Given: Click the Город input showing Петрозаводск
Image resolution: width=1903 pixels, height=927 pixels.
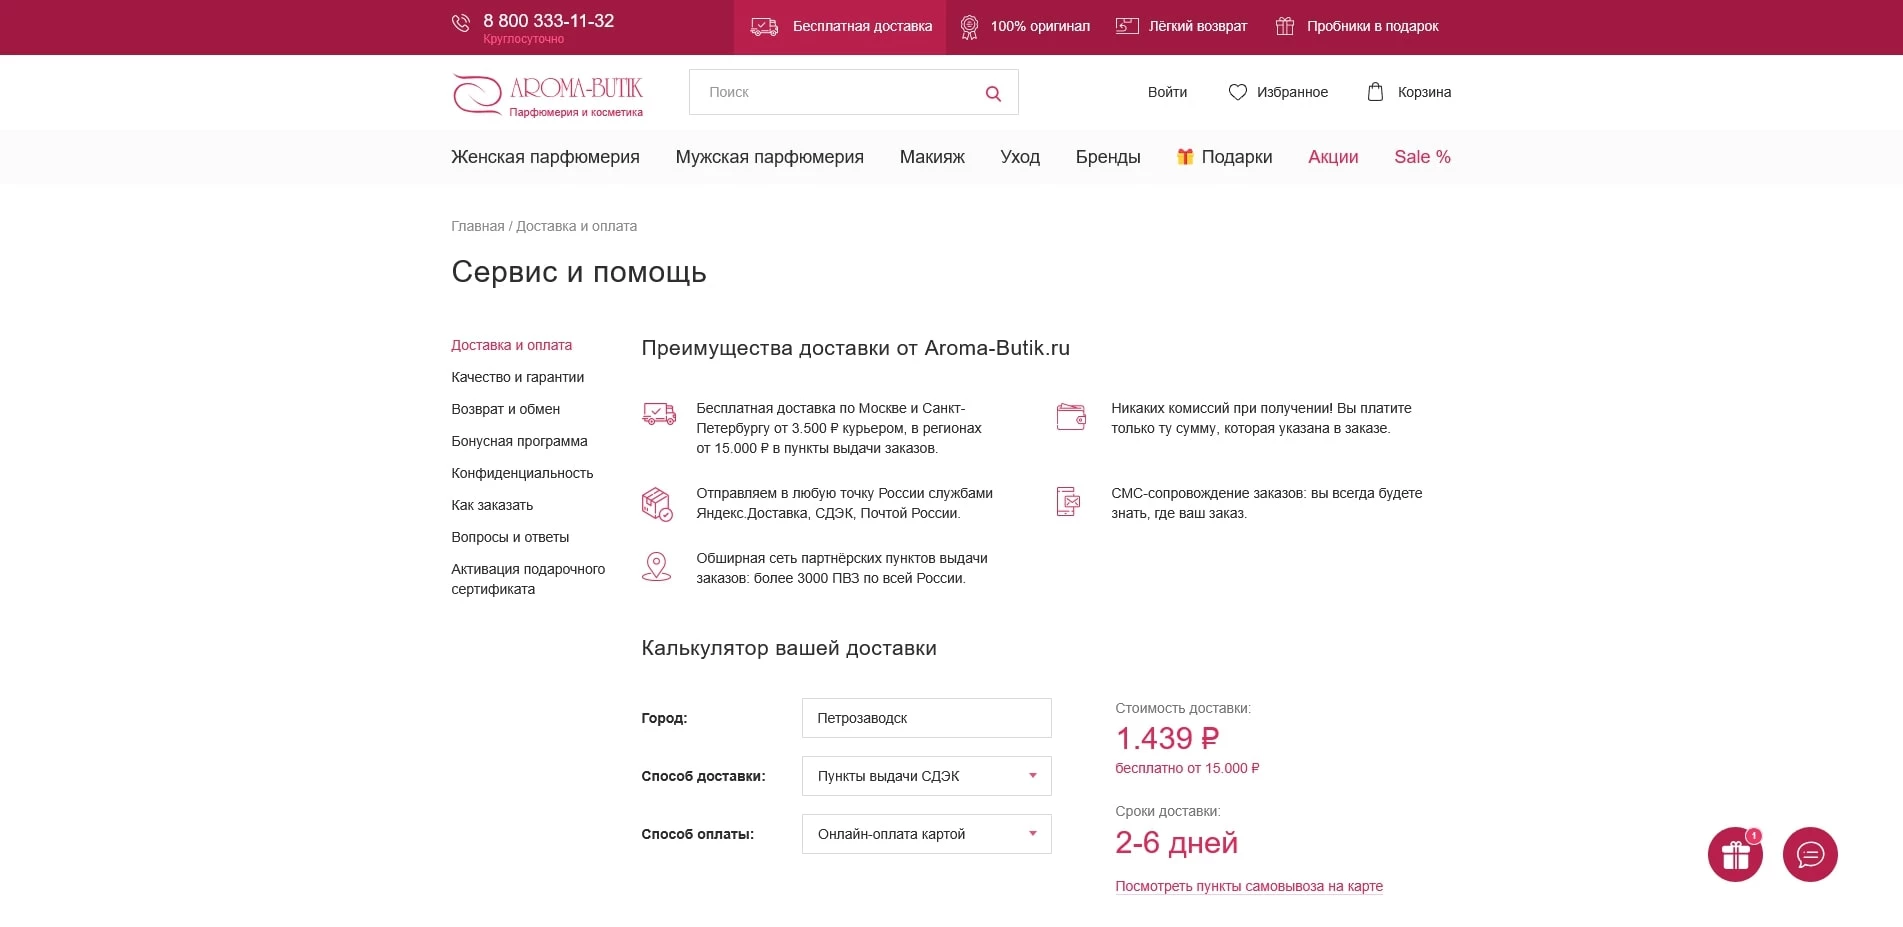Looking at the screenshot, I should click(925, 718).
